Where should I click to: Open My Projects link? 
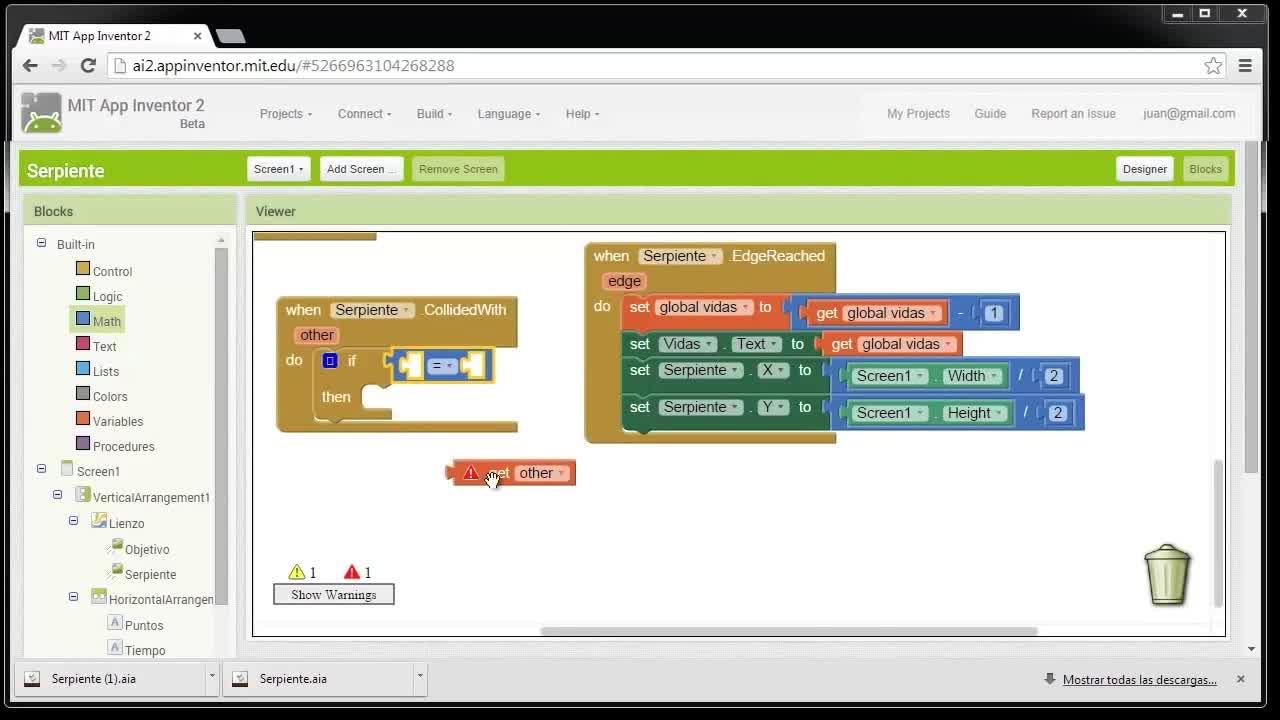coord(918,114)
